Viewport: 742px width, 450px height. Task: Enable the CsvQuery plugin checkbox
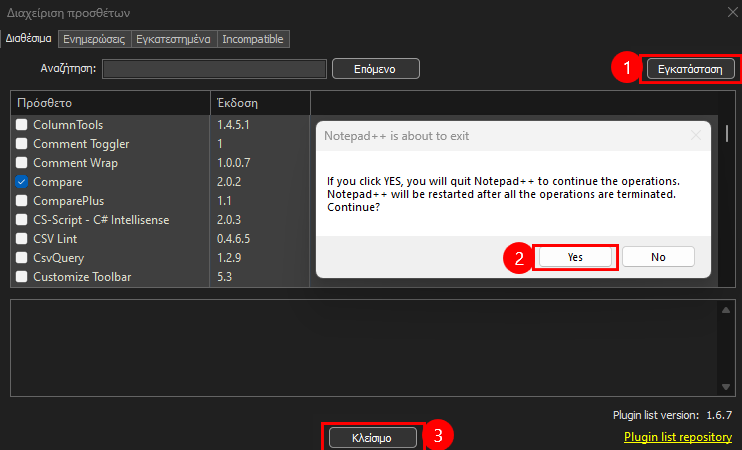point(21,257)
